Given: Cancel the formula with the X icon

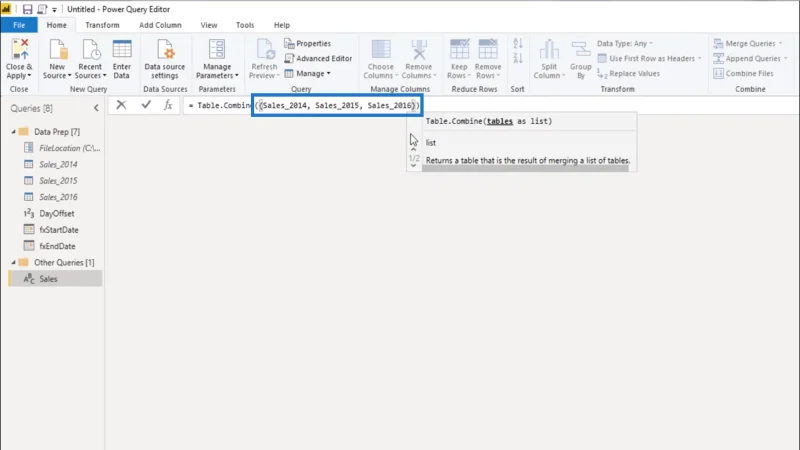Looking at the screenshot, I should coord(121,105).
